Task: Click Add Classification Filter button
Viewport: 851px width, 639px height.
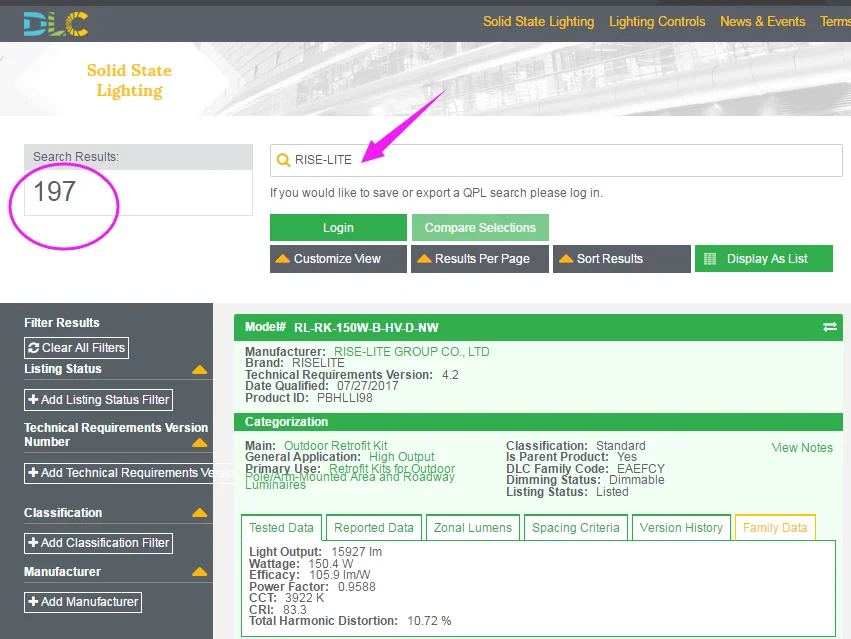Action: 98,543
